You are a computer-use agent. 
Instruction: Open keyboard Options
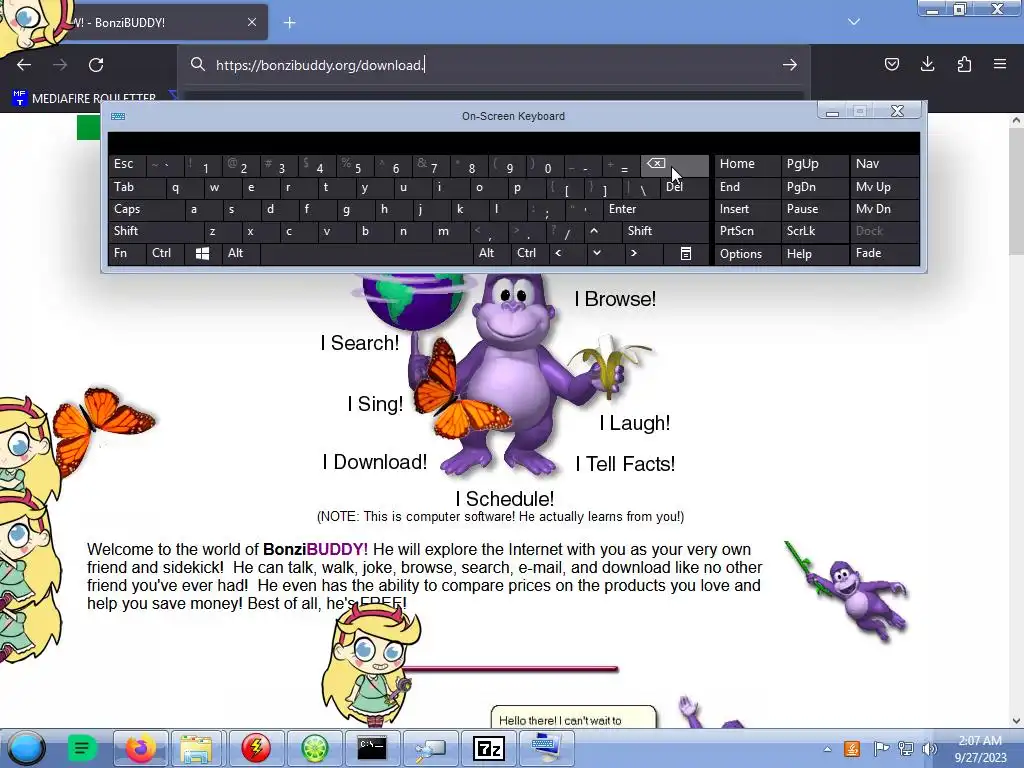747,253
